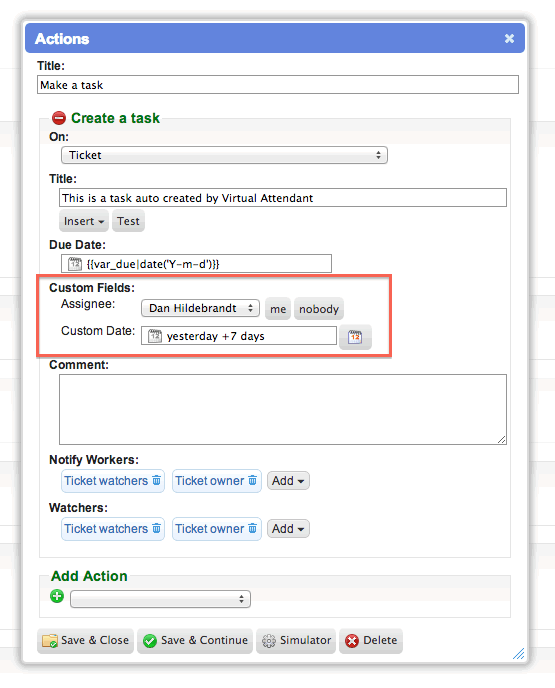Open Add menu under Notify Workers
555x688 pixels.
288,481
